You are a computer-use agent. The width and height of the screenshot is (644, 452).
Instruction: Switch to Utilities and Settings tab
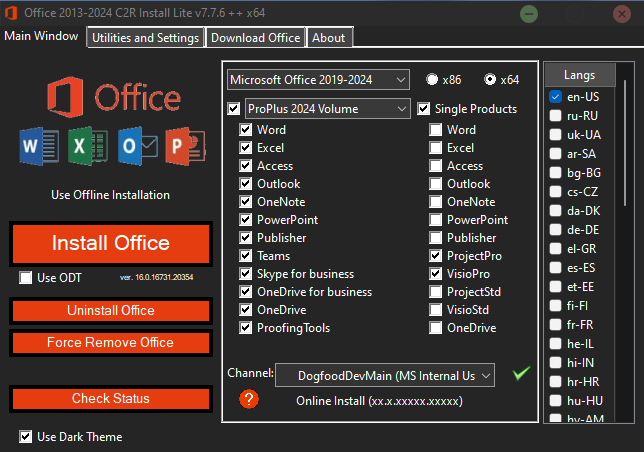(x=147, y=38)
